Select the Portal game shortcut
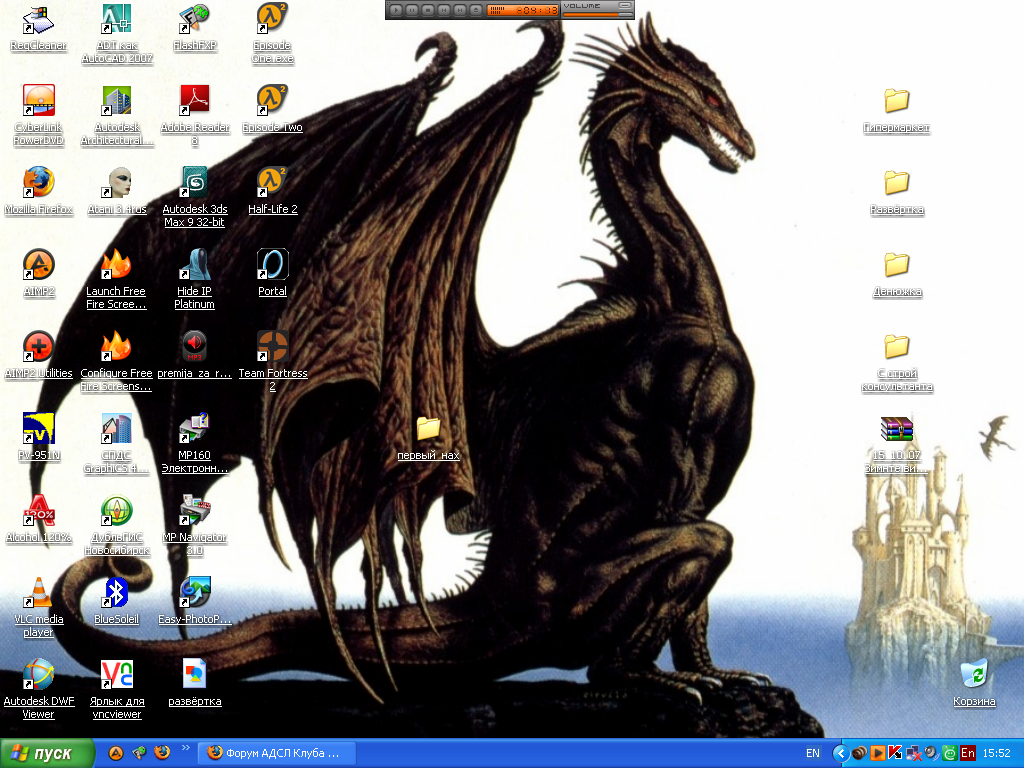 point(272,265)
